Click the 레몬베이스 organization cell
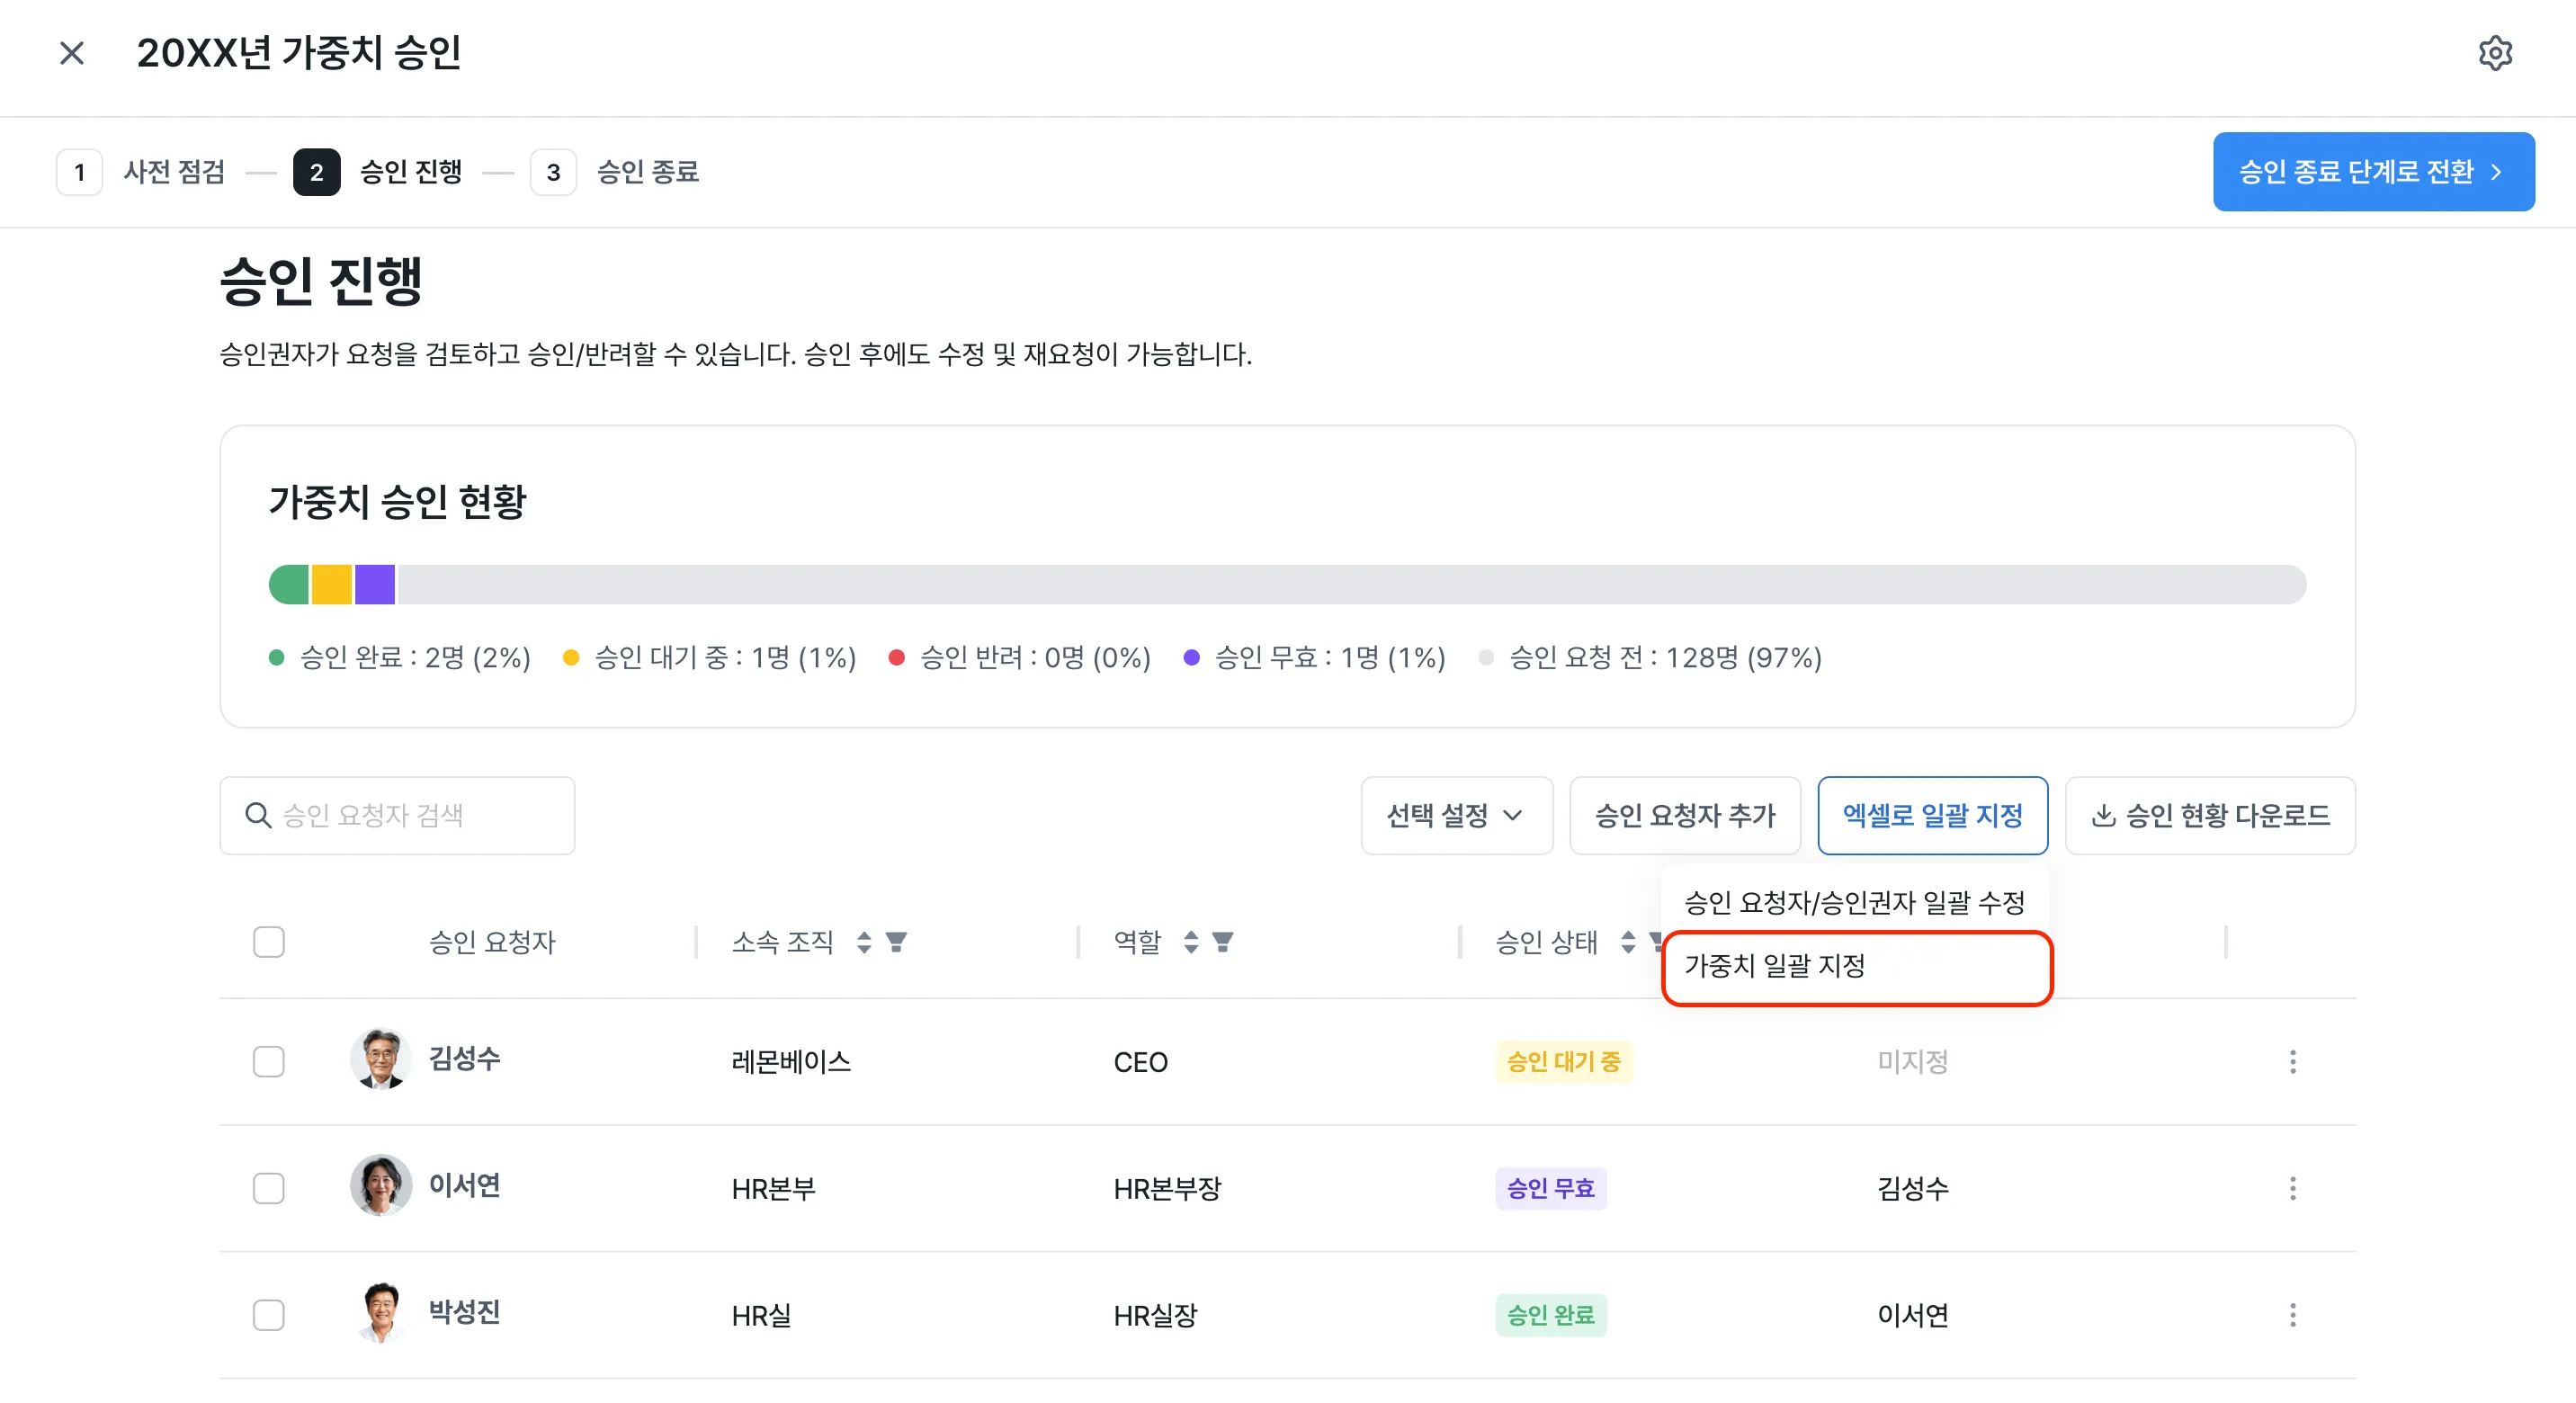This screenshot has height=1403, width=2576. 791,1062
